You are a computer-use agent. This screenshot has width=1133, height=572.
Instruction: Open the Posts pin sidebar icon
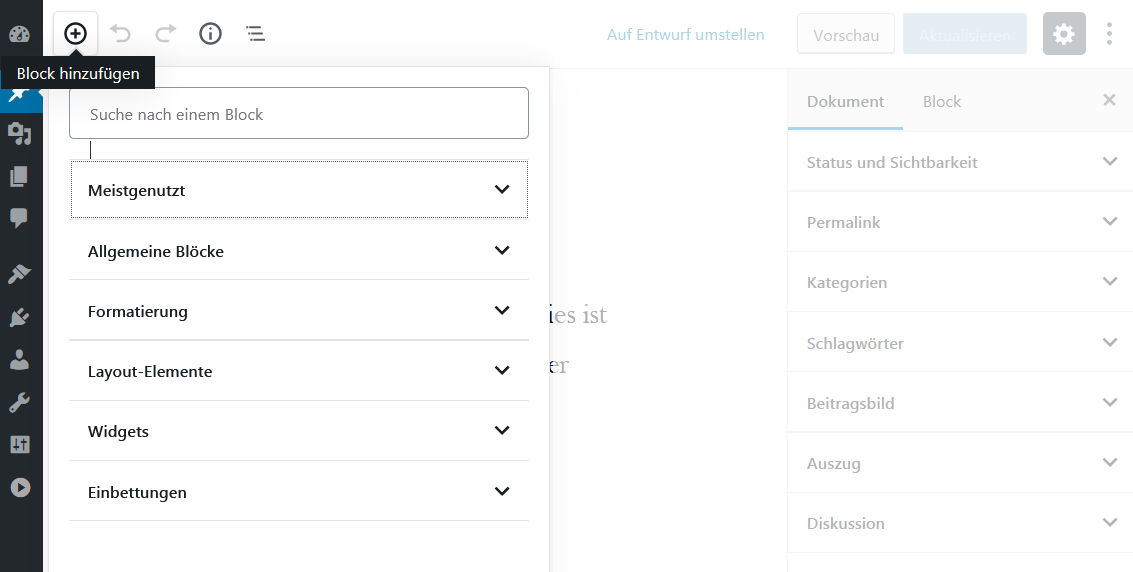[20, 94]
